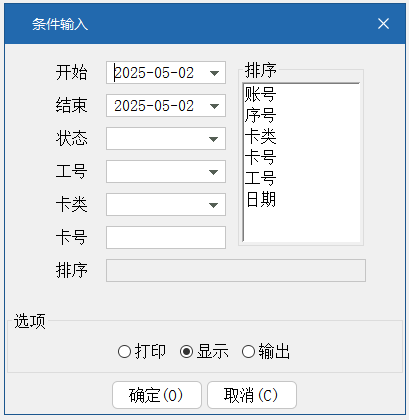Choose 日期 in the sort list
Screen dimensions: 409x420
click(x=260, y=200)
